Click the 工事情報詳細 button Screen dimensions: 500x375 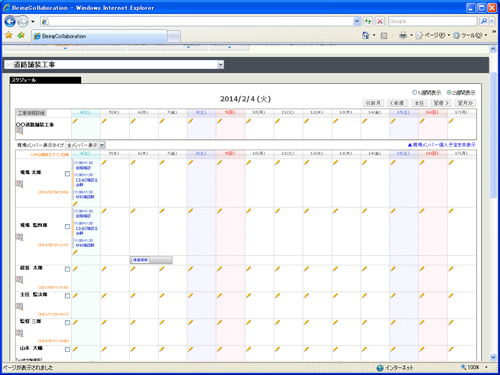[x=31, y=113]
